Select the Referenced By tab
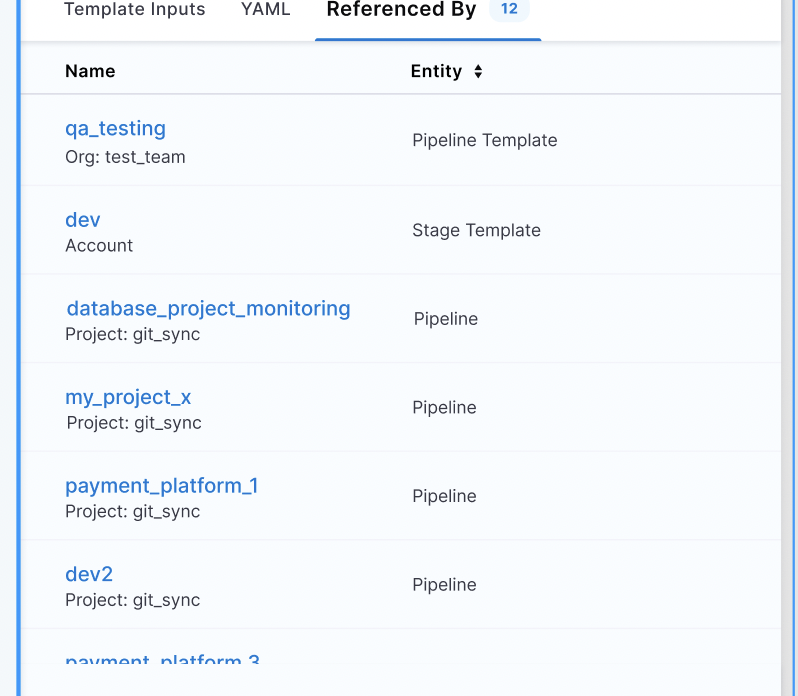This screenshot has width=798, height=696. pos(401,10)
